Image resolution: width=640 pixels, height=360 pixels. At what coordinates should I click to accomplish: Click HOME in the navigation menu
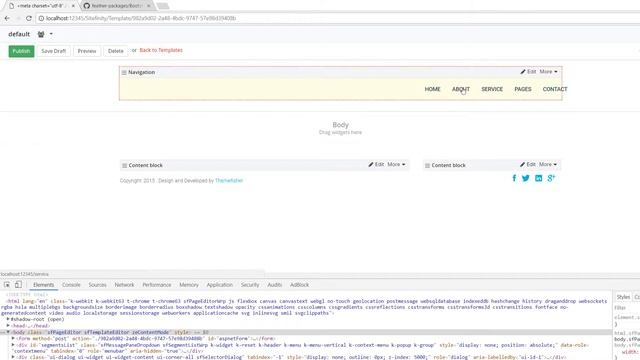[x=432, y=89]
